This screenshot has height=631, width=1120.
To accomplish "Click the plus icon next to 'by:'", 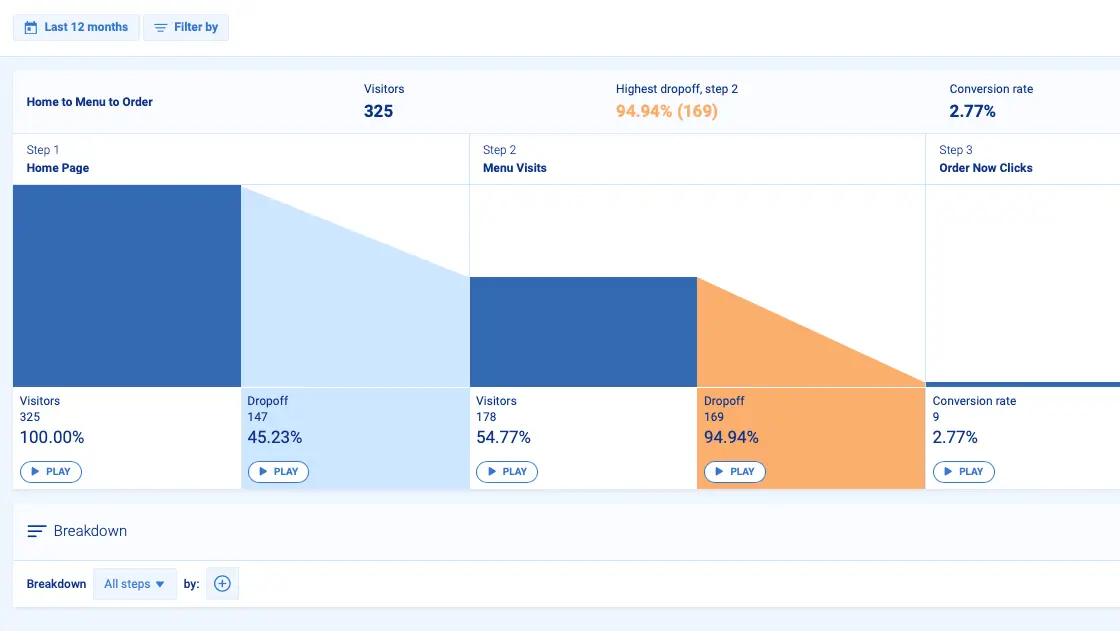I will (x=221, y=583).
